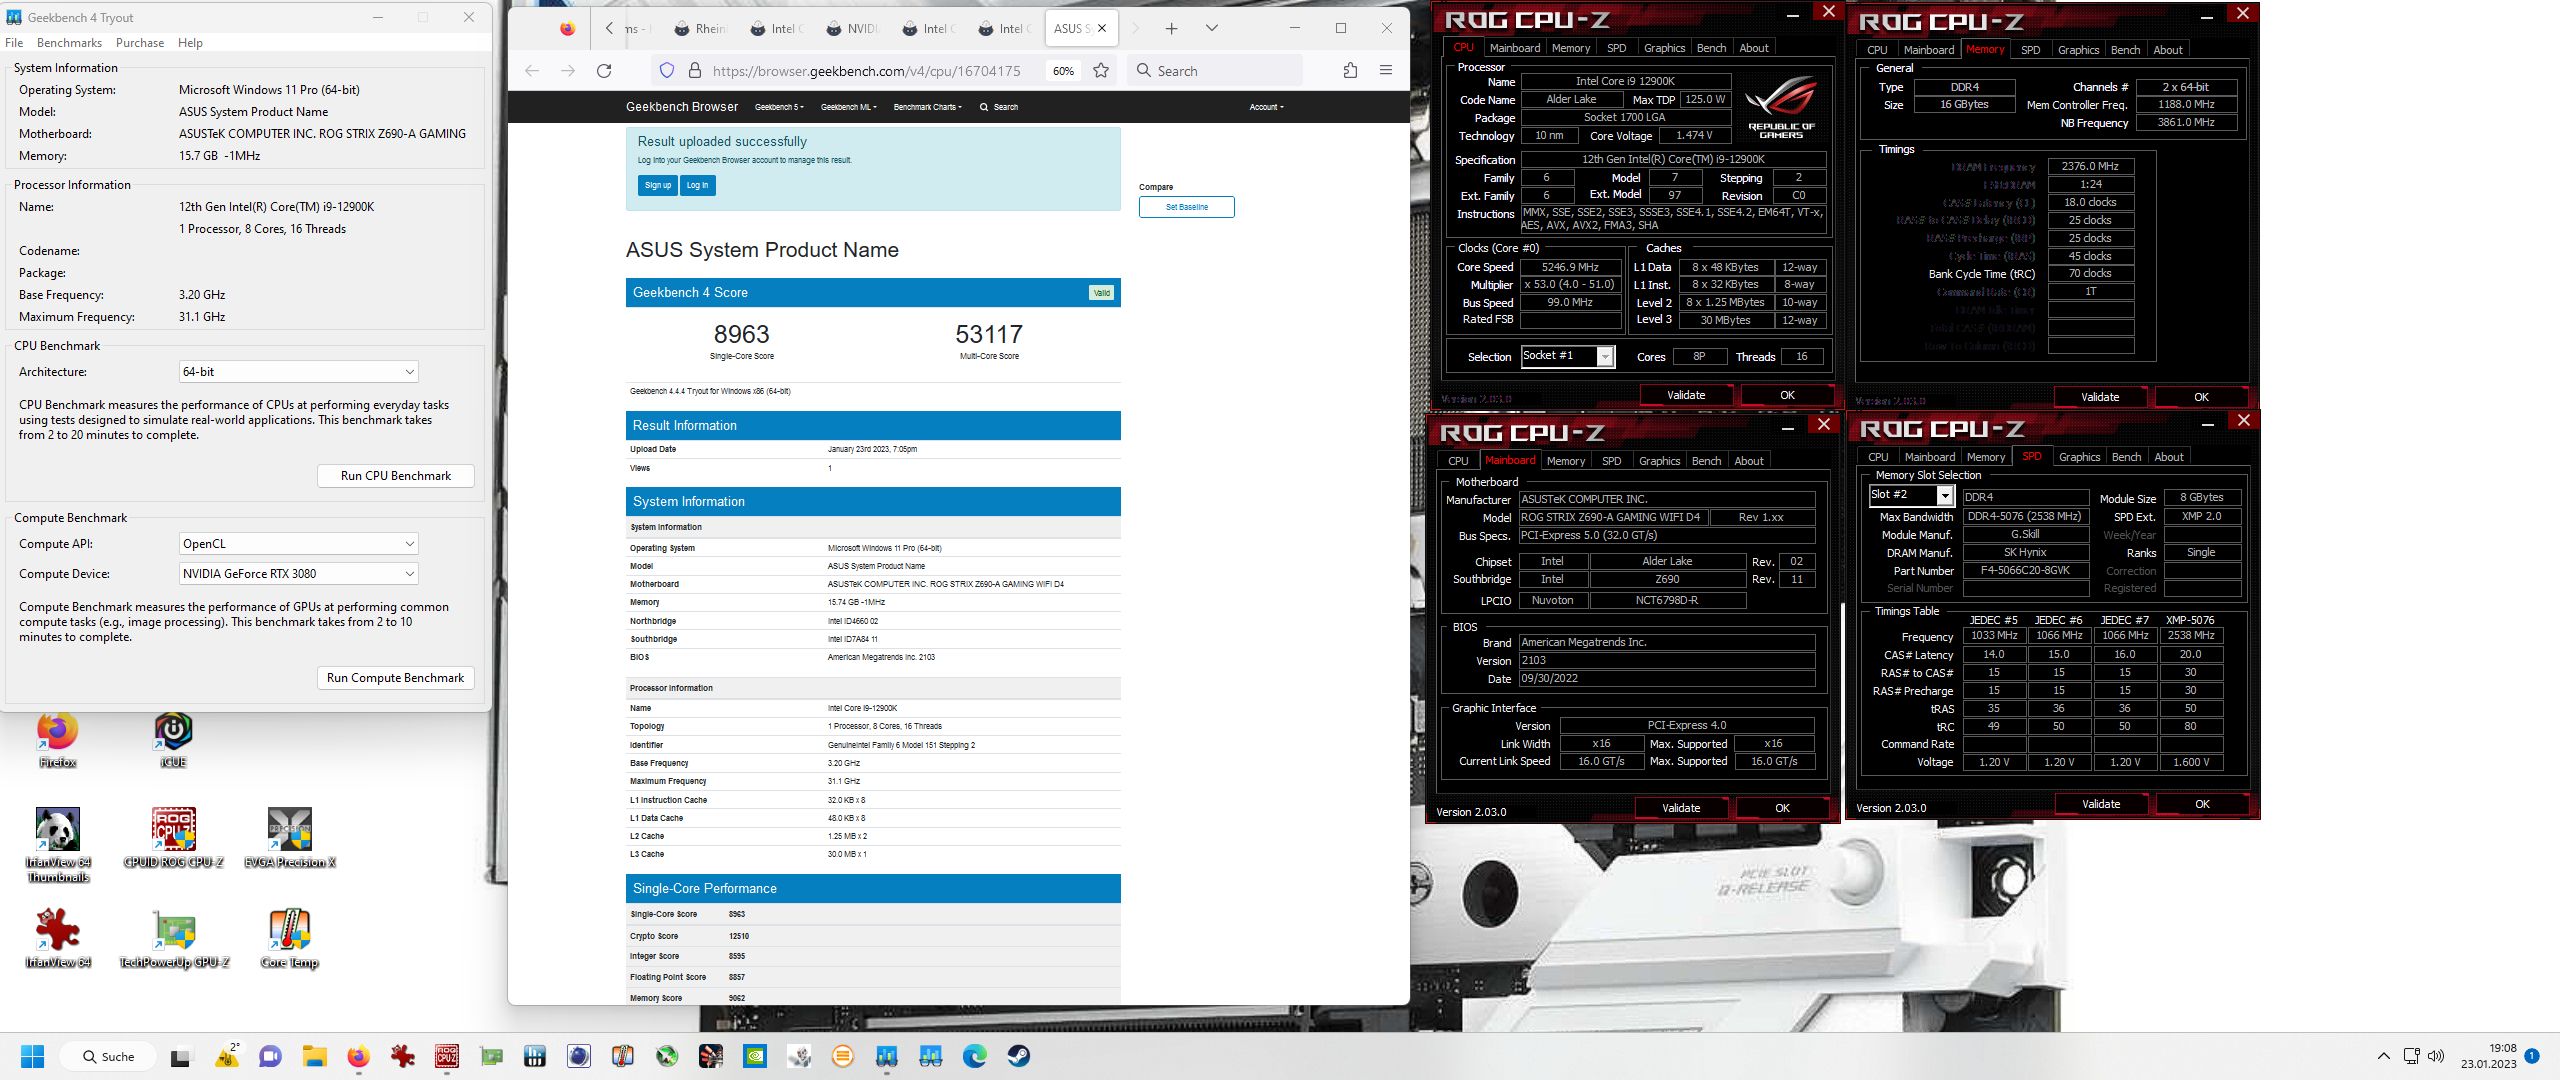The image size is (2560, 1080).
Task: Click the Firefox Search field
Action: coord(1216,71)
